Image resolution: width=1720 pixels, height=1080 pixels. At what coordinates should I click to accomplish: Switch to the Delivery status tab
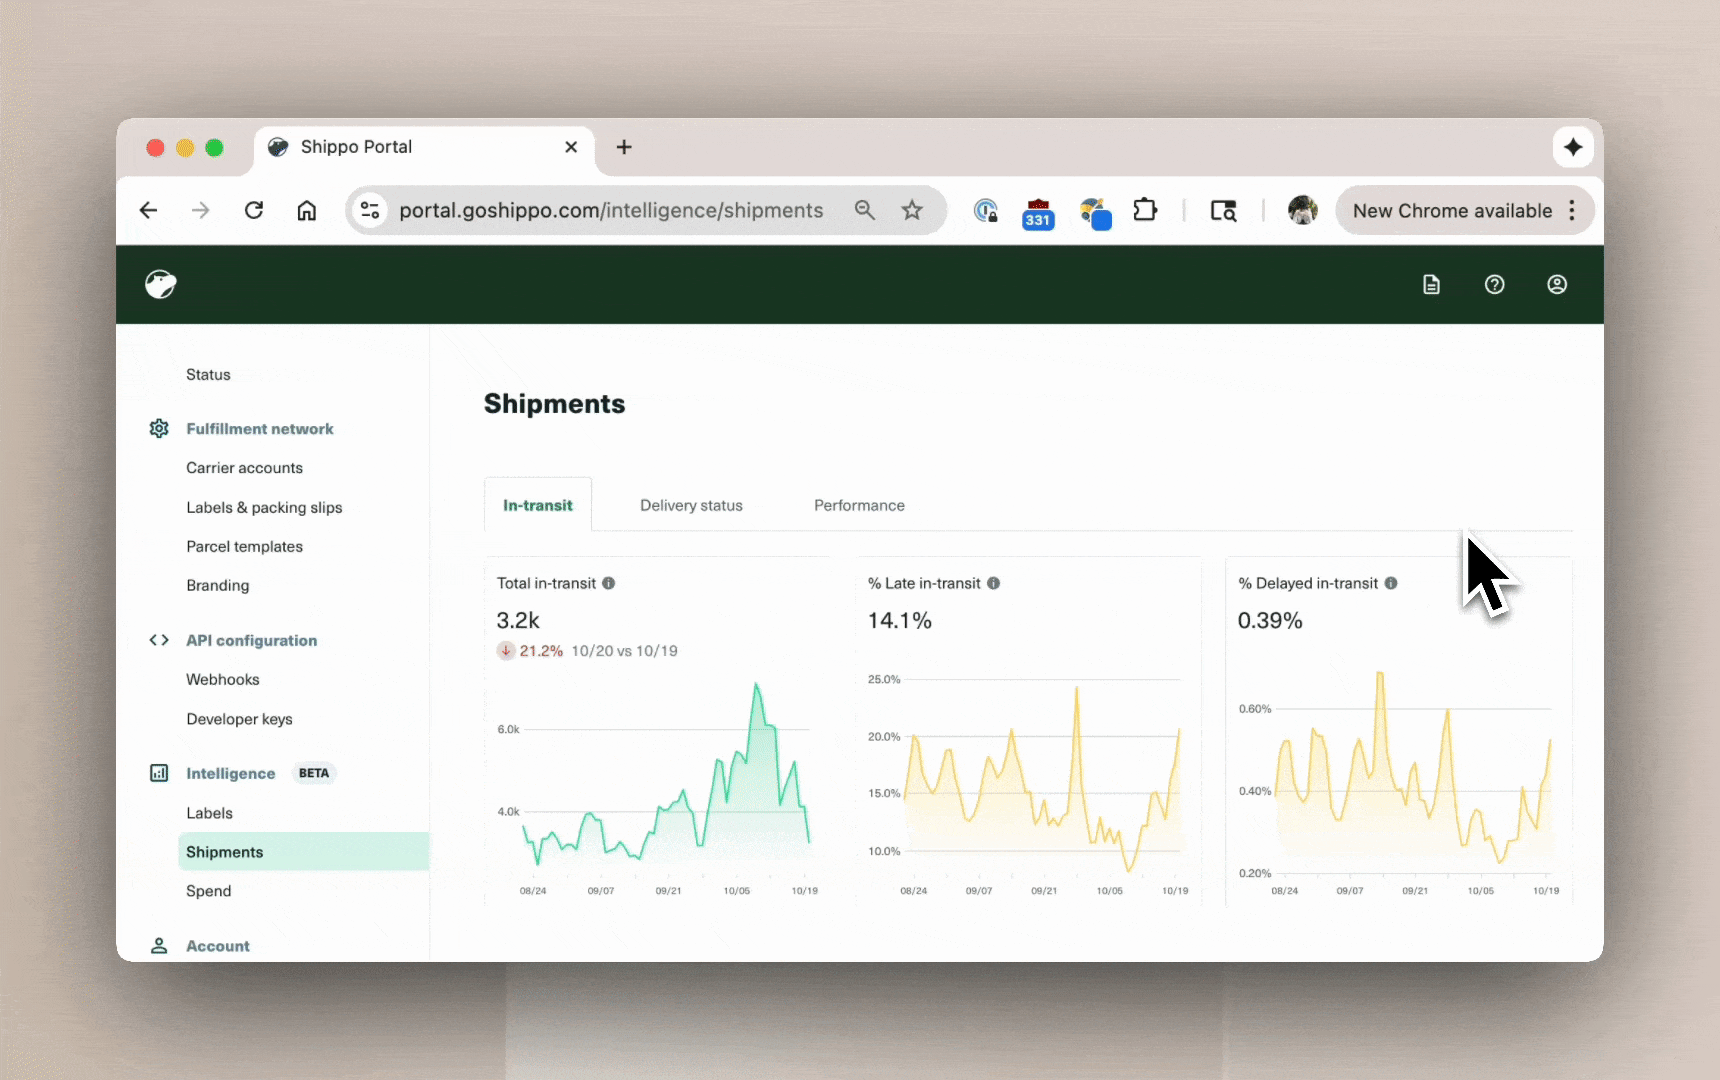pos(691,505)
